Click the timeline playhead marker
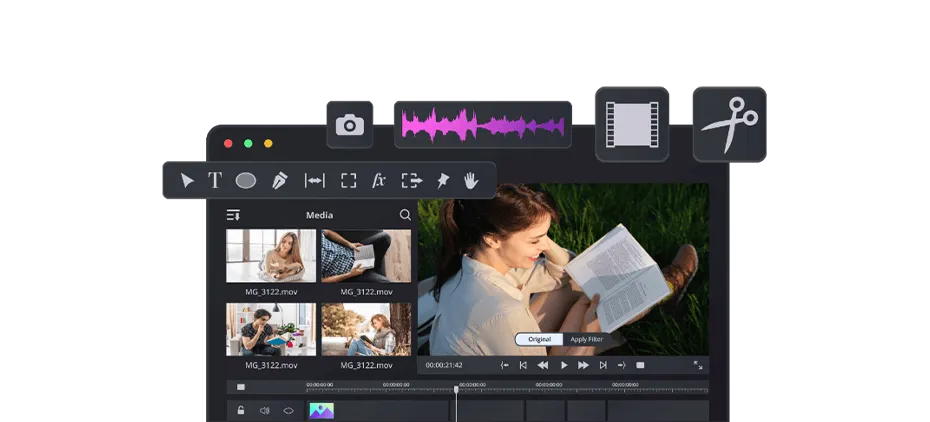This screenshot has height=422, width=930. coord(456,388)
